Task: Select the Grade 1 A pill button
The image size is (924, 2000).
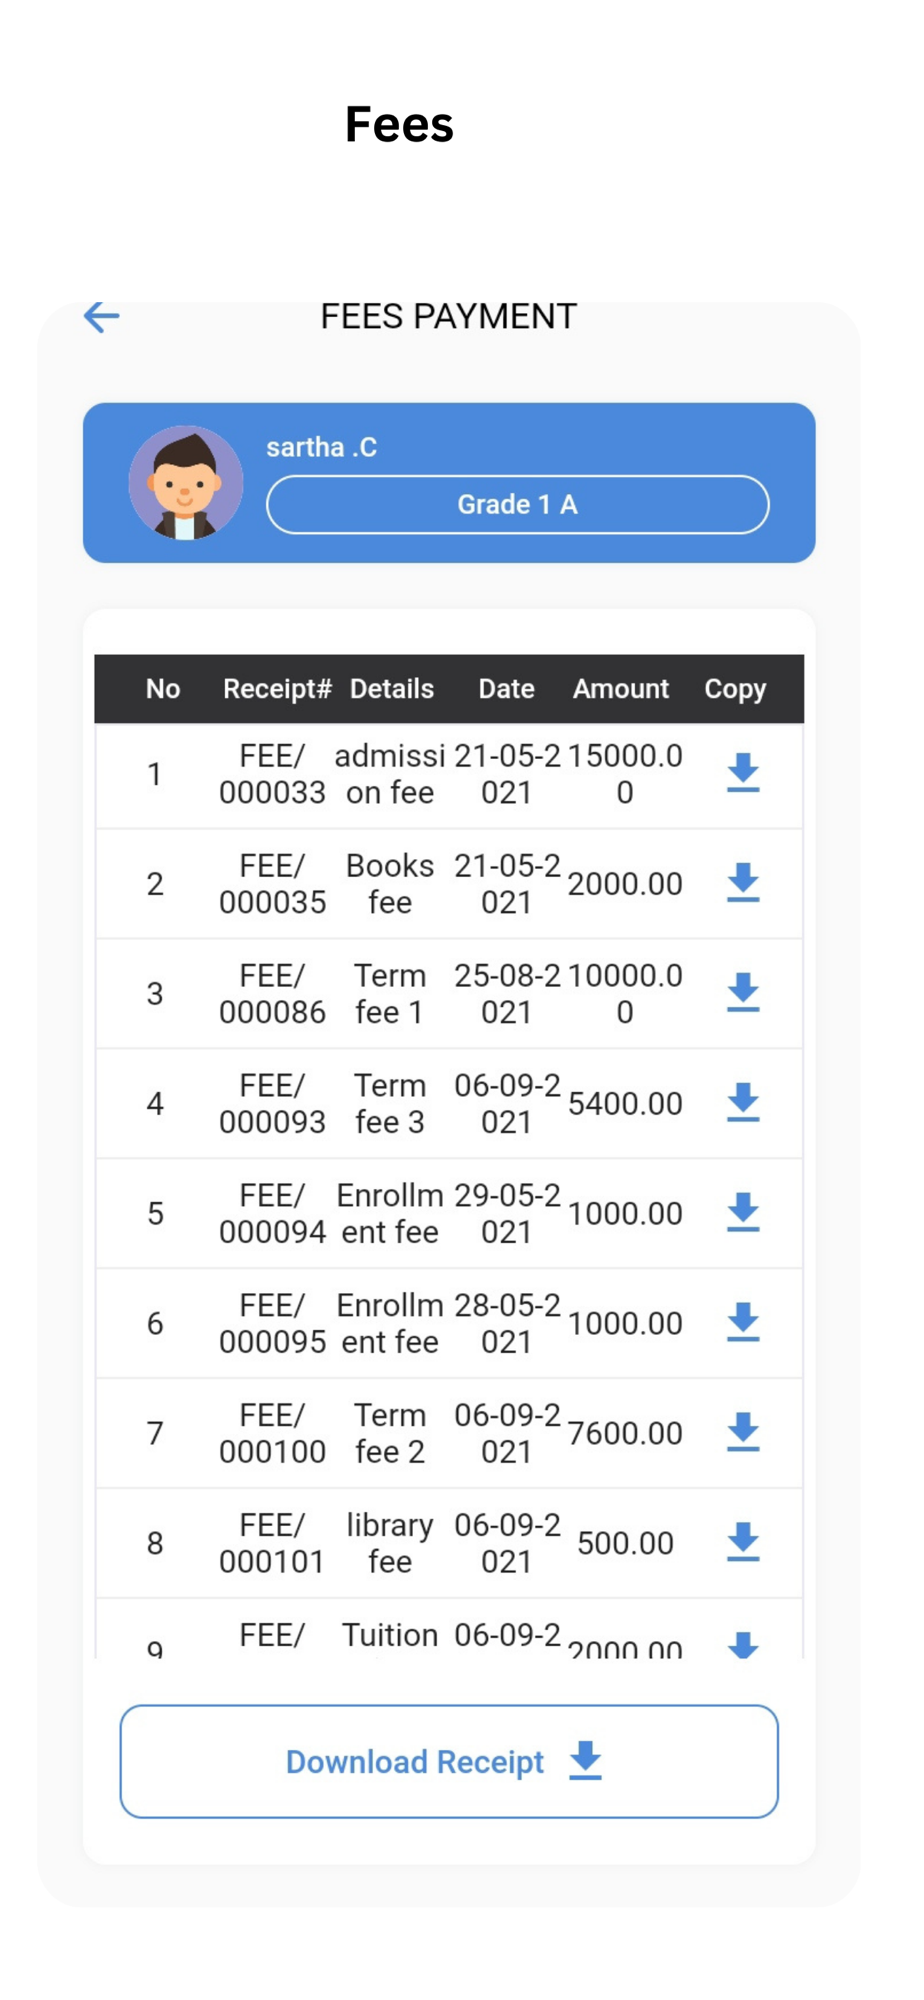Action: pyautogui.click(x=517, y=505)
